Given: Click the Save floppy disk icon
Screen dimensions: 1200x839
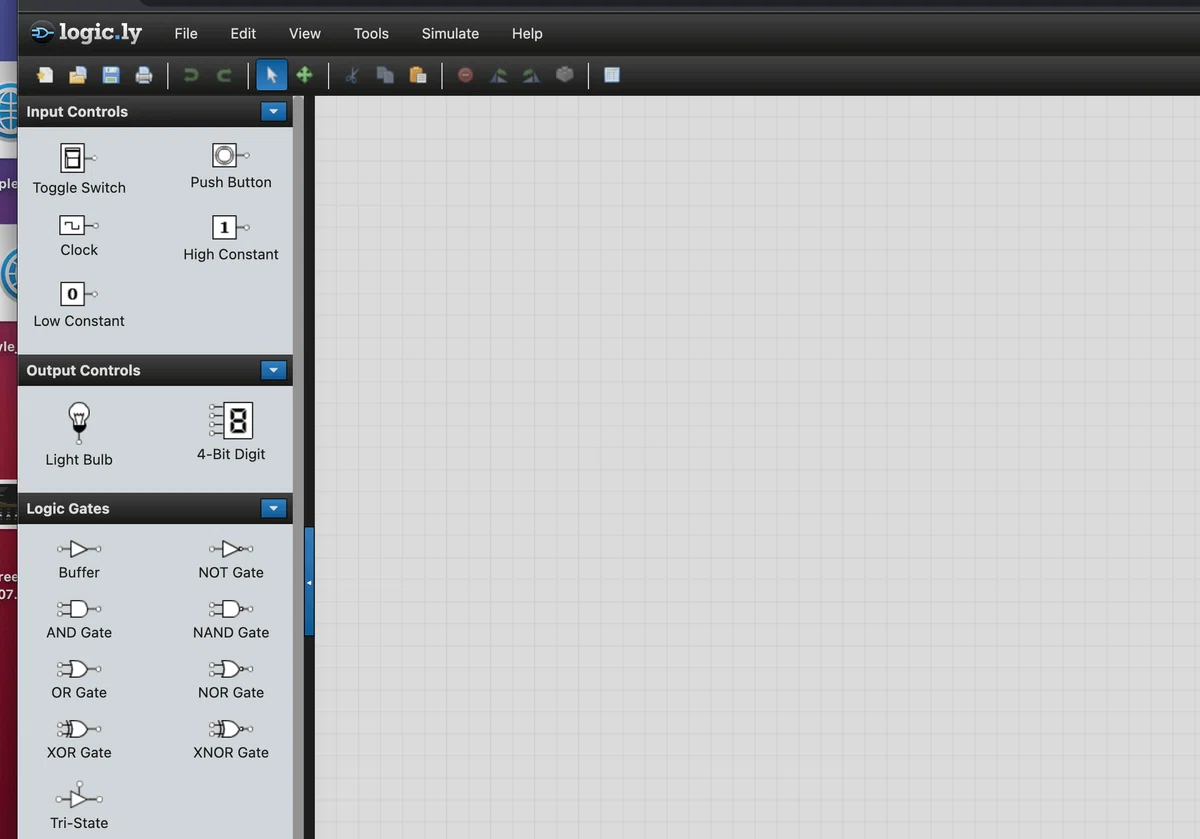Looking at the screenshot, I should 111,75.
